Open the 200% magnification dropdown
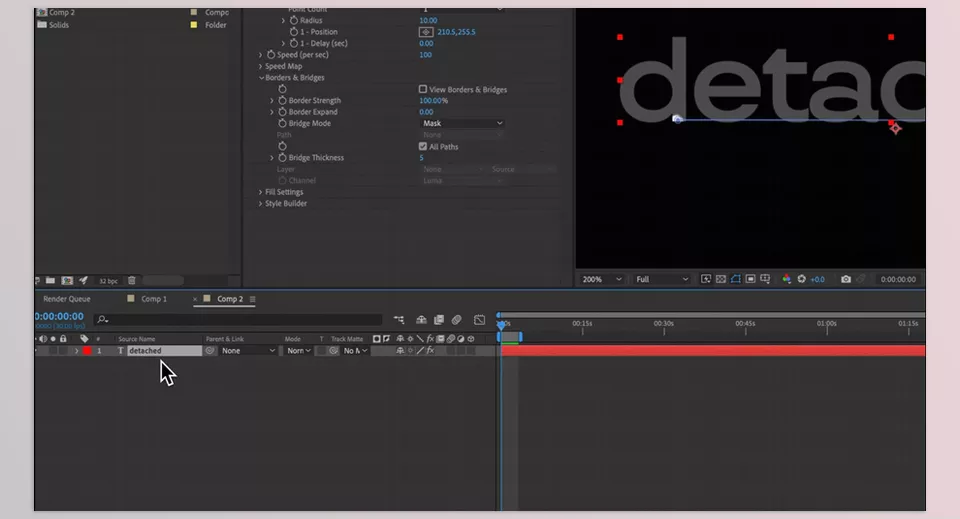This screenshot has width=960, height=519. tap(601, 279)
